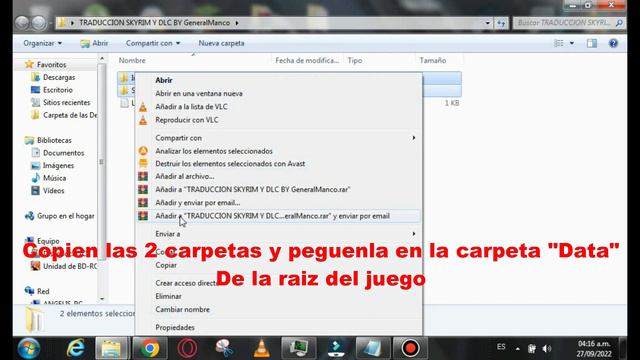Open Internet Explorer from taskbar
Screen dimensions: 640x360
point(76,348)
